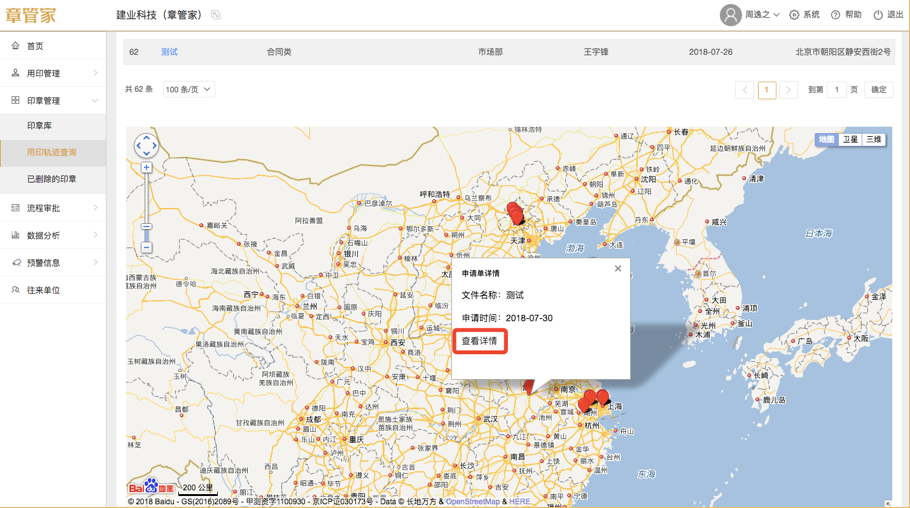The width and height of the screenshot is (910, 508).
Task: Click the OpenStreetMap link
Action: pyautogui.click(x=472, y=502)
